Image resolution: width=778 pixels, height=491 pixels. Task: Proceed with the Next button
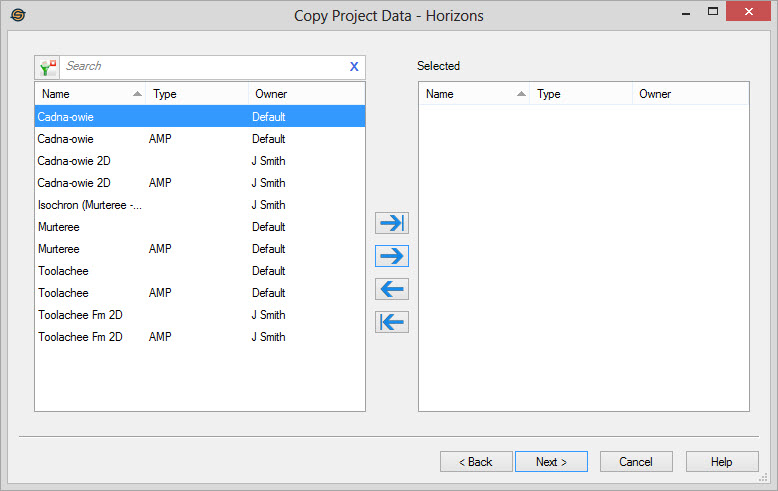551,462
